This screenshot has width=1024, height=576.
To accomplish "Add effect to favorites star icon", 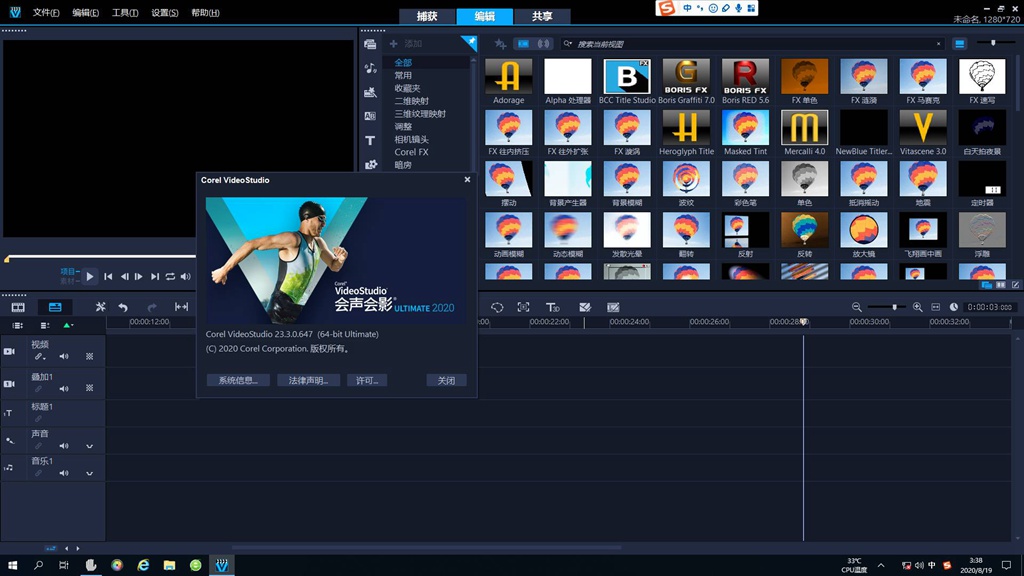I will 500,44.
